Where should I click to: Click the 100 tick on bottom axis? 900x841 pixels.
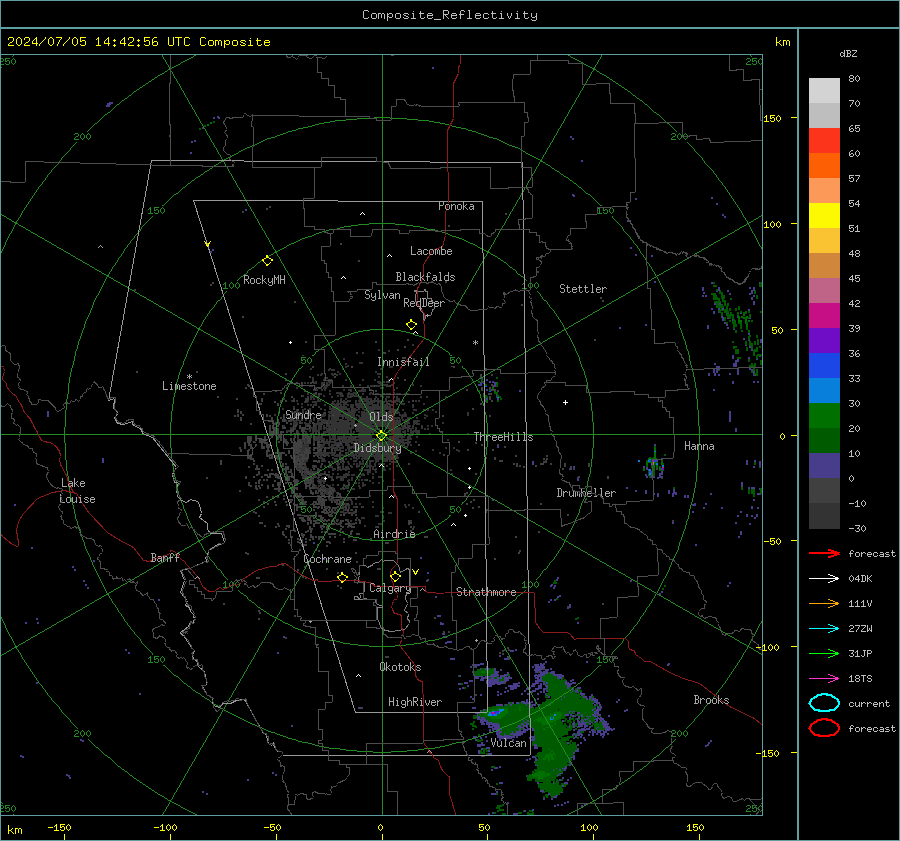click(x=589, y=827)
